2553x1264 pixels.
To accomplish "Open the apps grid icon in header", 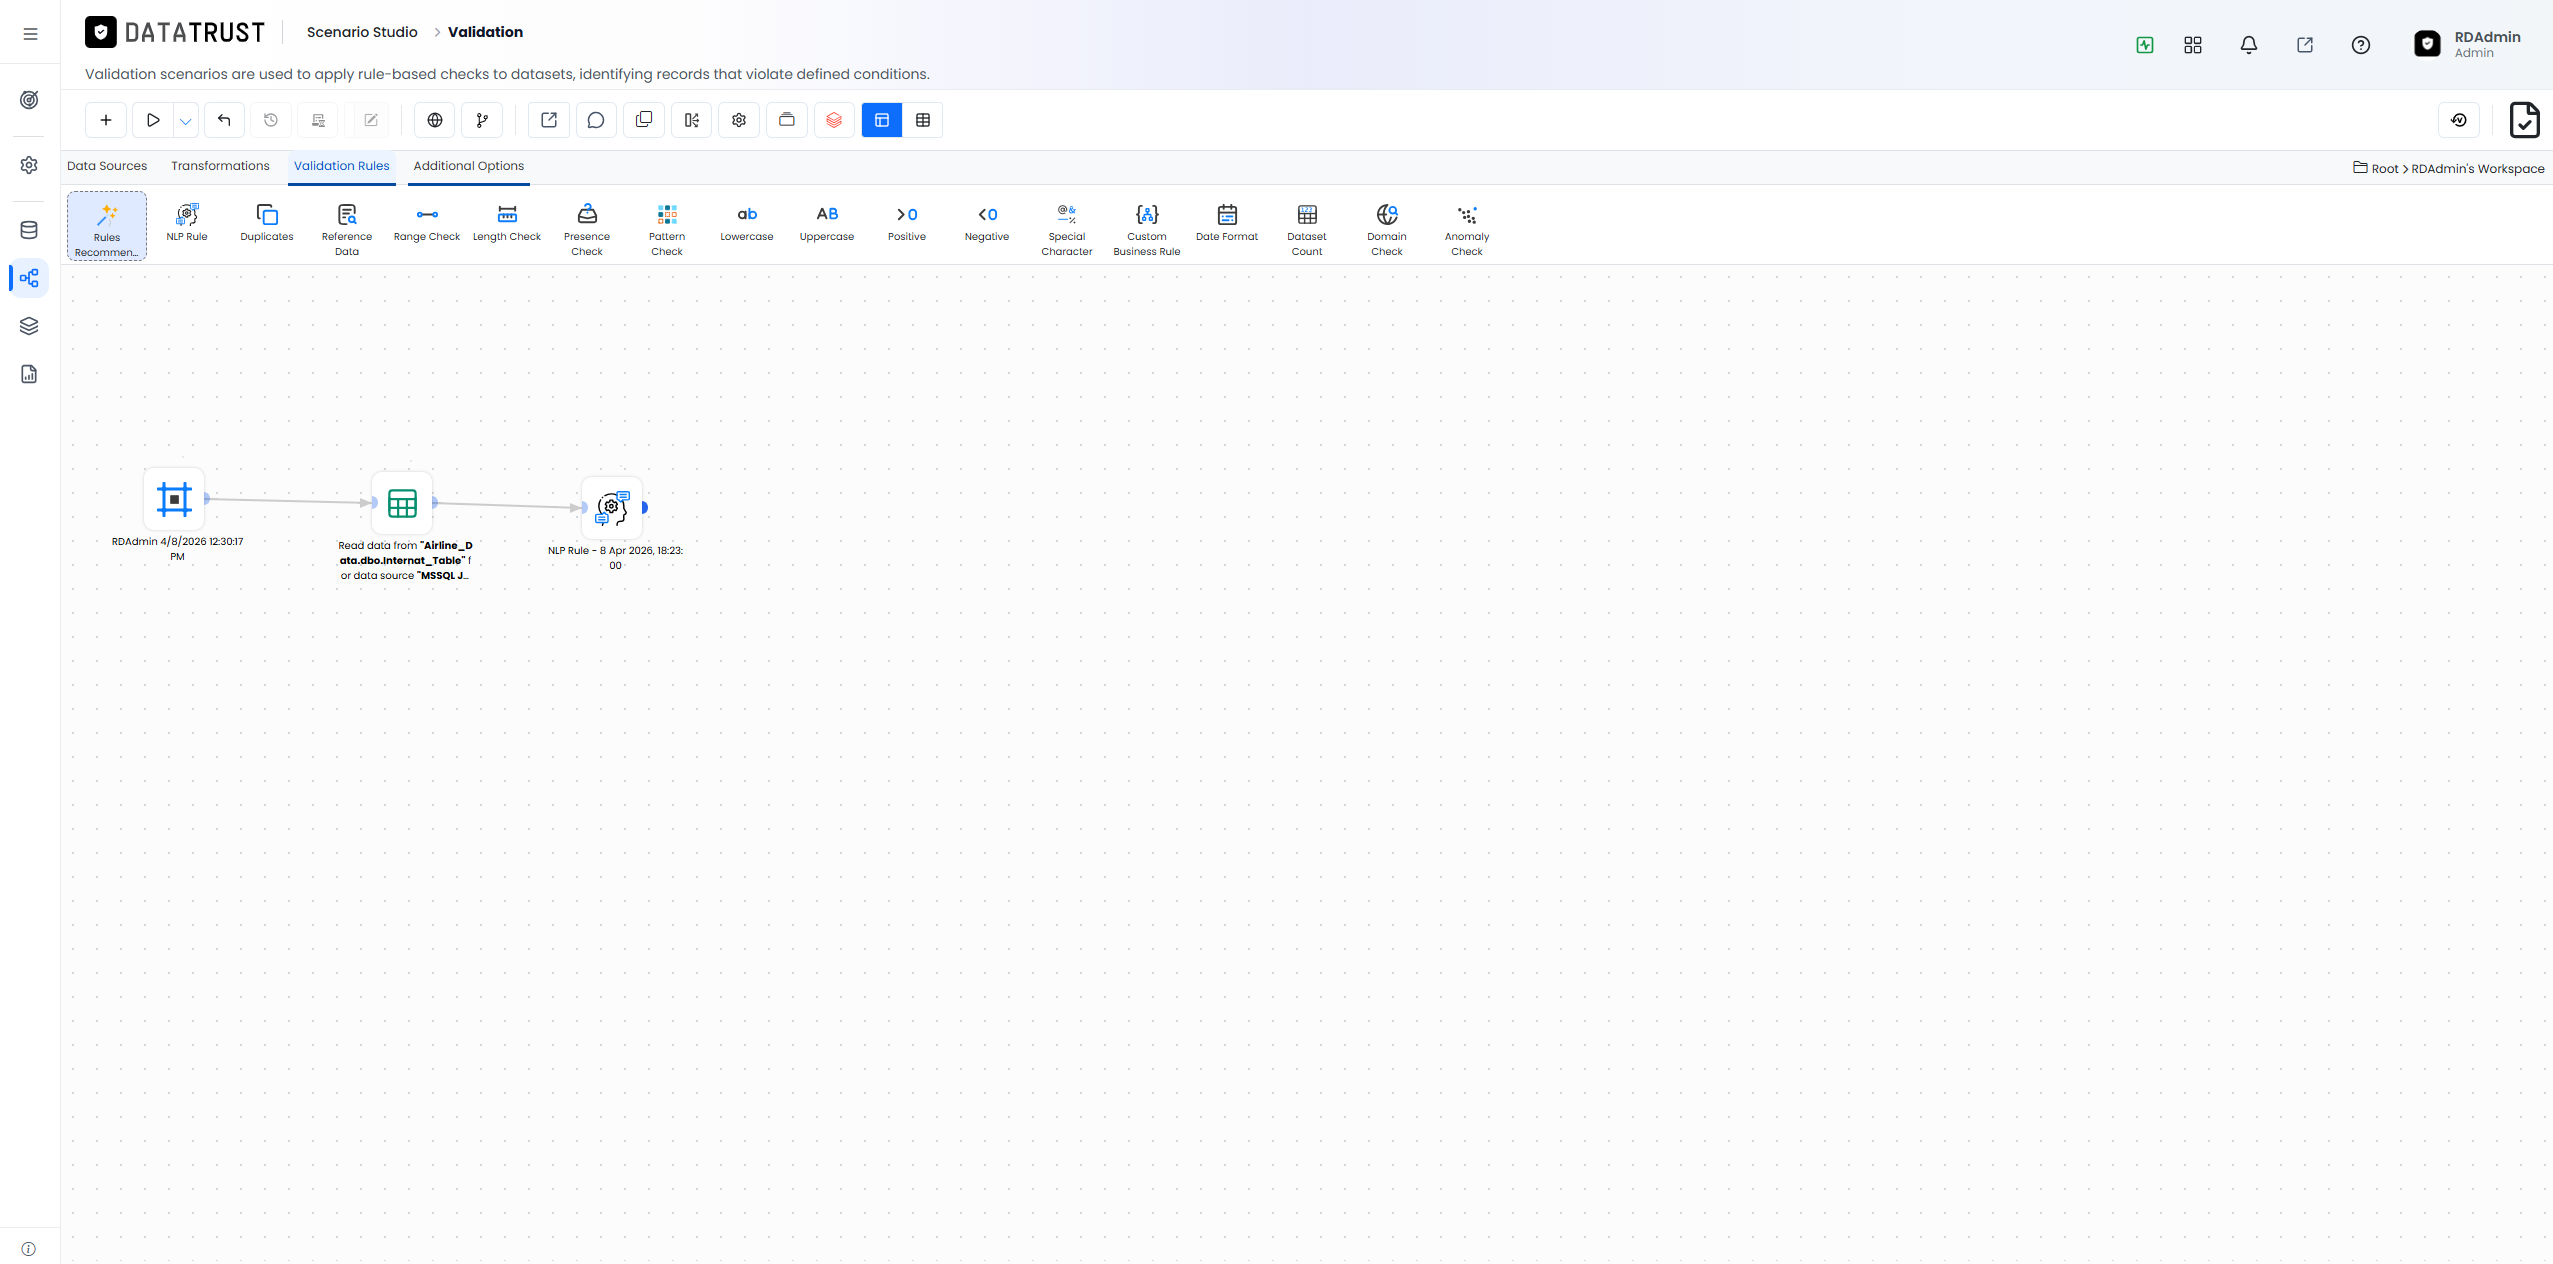I will [2193, 45].
